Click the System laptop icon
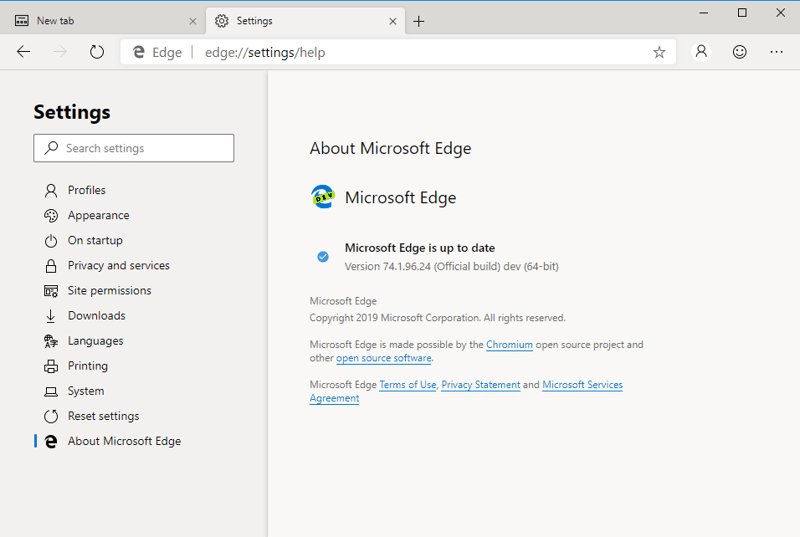The height and width of the screenshot is (537, 800). [x=51, y=391]
